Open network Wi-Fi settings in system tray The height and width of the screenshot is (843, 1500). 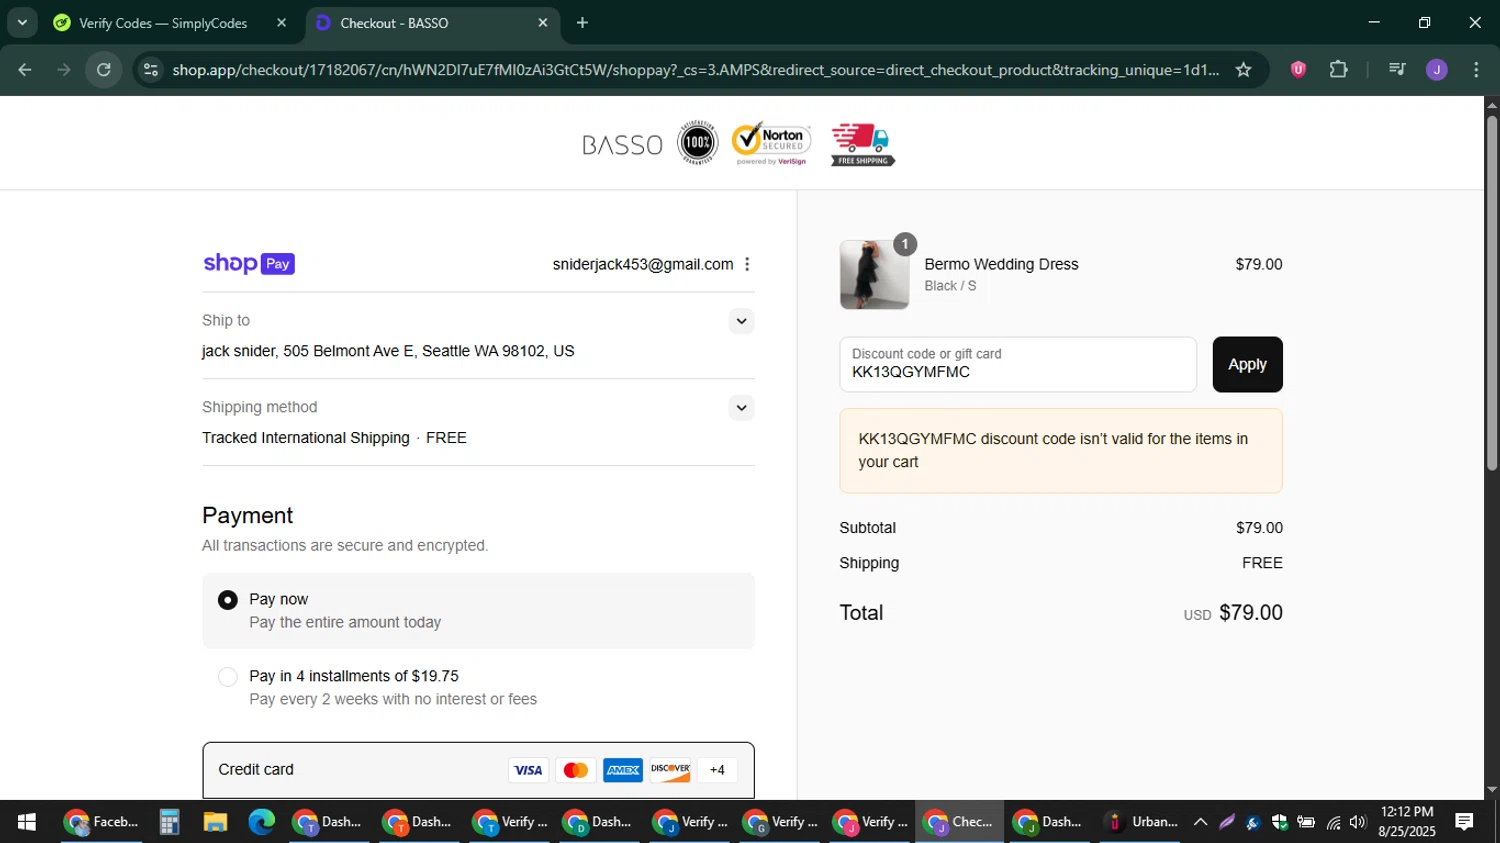(x=1333, y=822)
